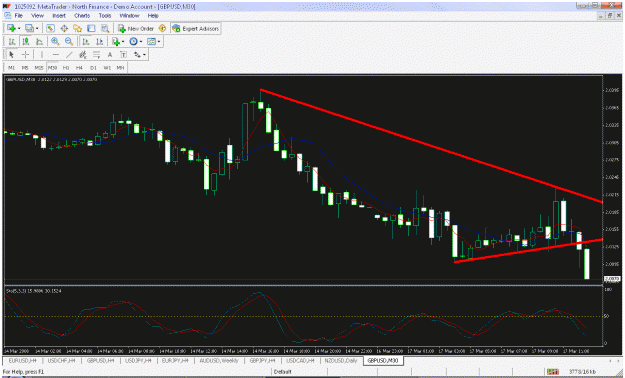Select the Text 'A' tool

coord(110,55)
